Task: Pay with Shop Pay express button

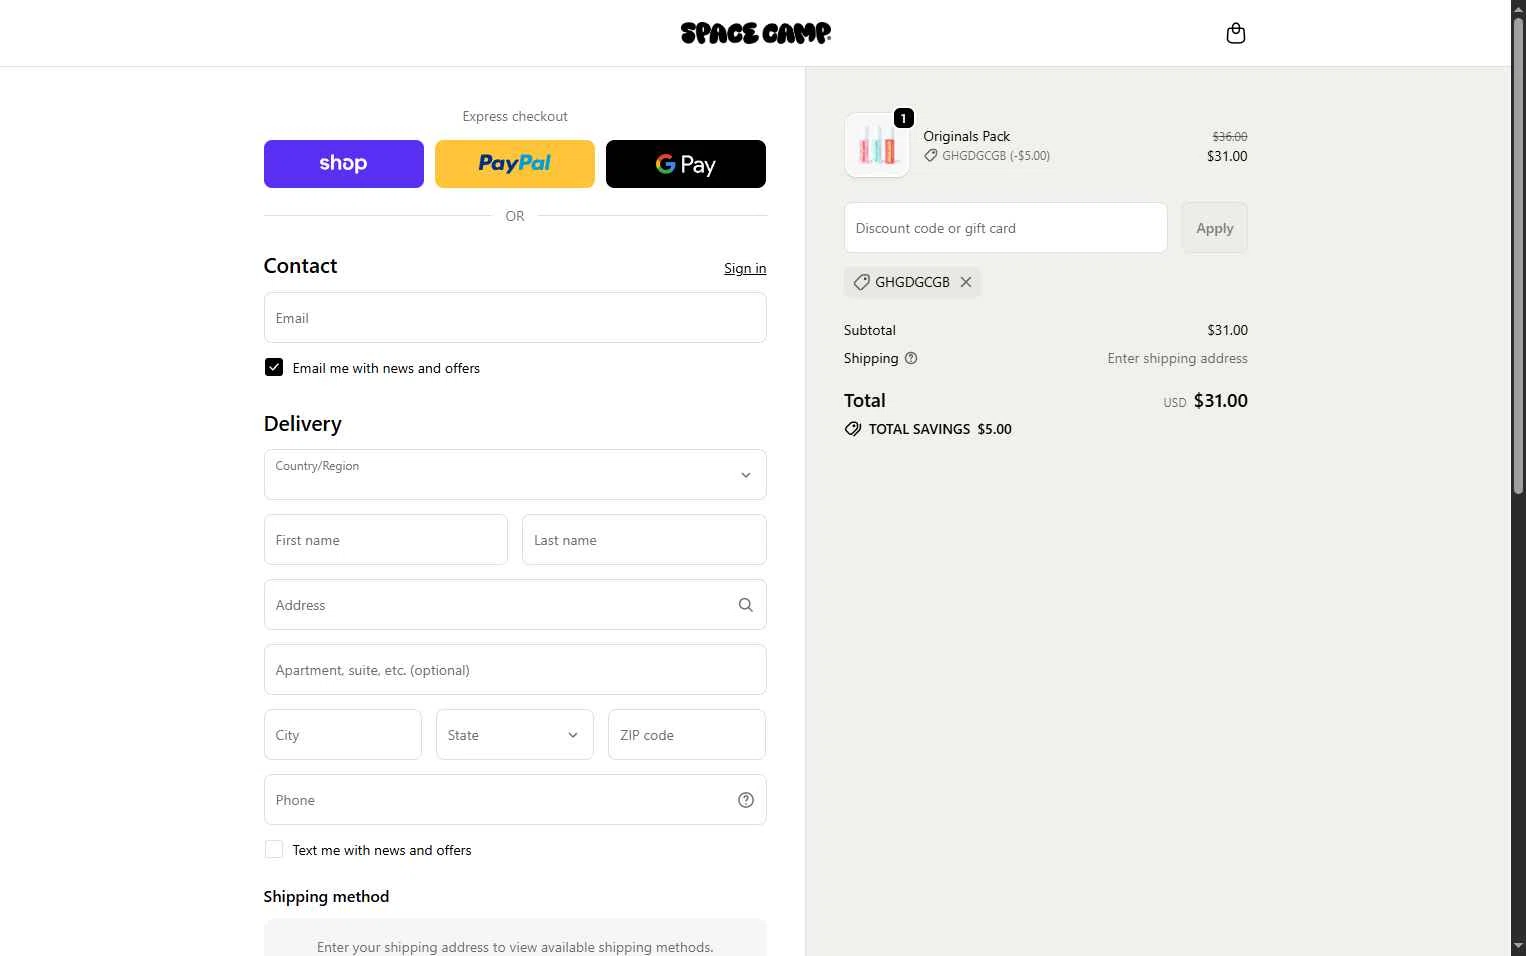Action: click(x=344, y=164)
